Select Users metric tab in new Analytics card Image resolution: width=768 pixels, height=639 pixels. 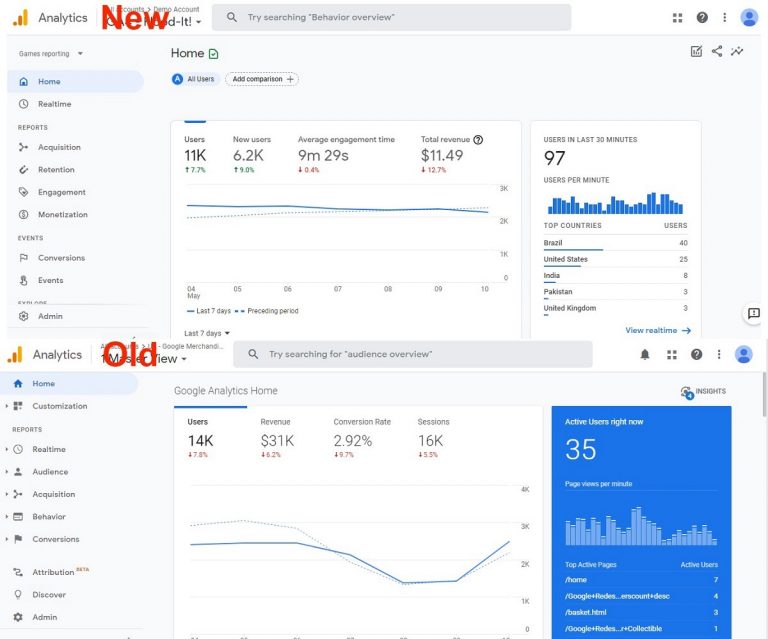(195, 154)
